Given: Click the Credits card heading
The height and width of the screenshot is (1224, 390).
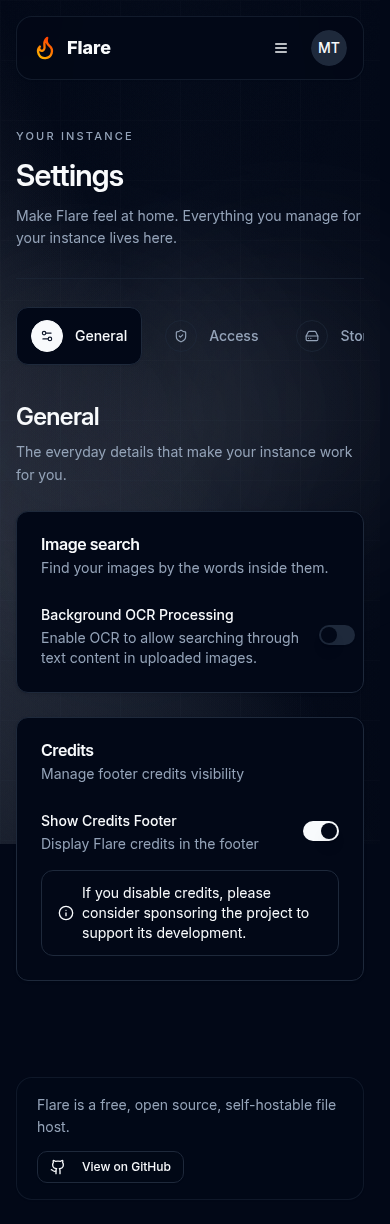Looking at the screenshot, I should [67, 750].
